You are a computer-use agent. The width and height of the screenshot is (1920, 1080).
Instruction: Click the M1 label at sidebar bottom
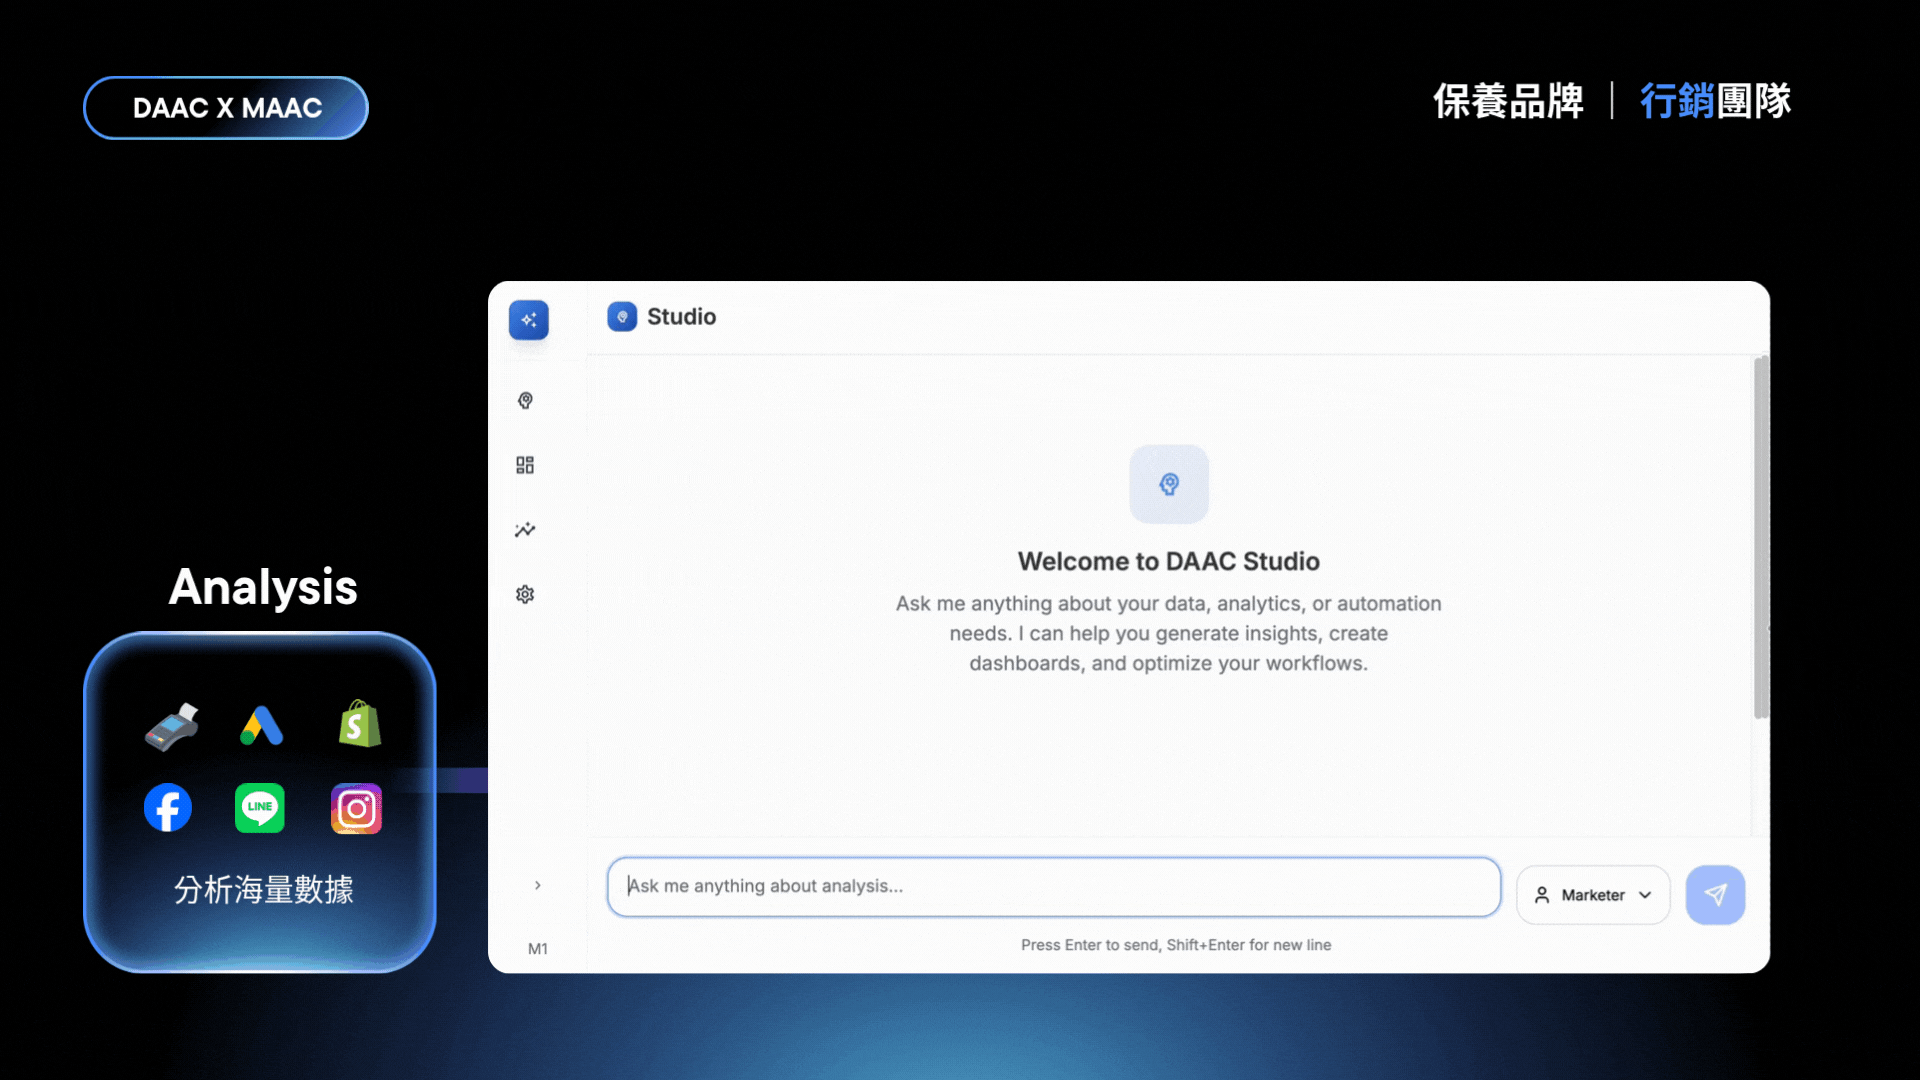pos(538,949)
